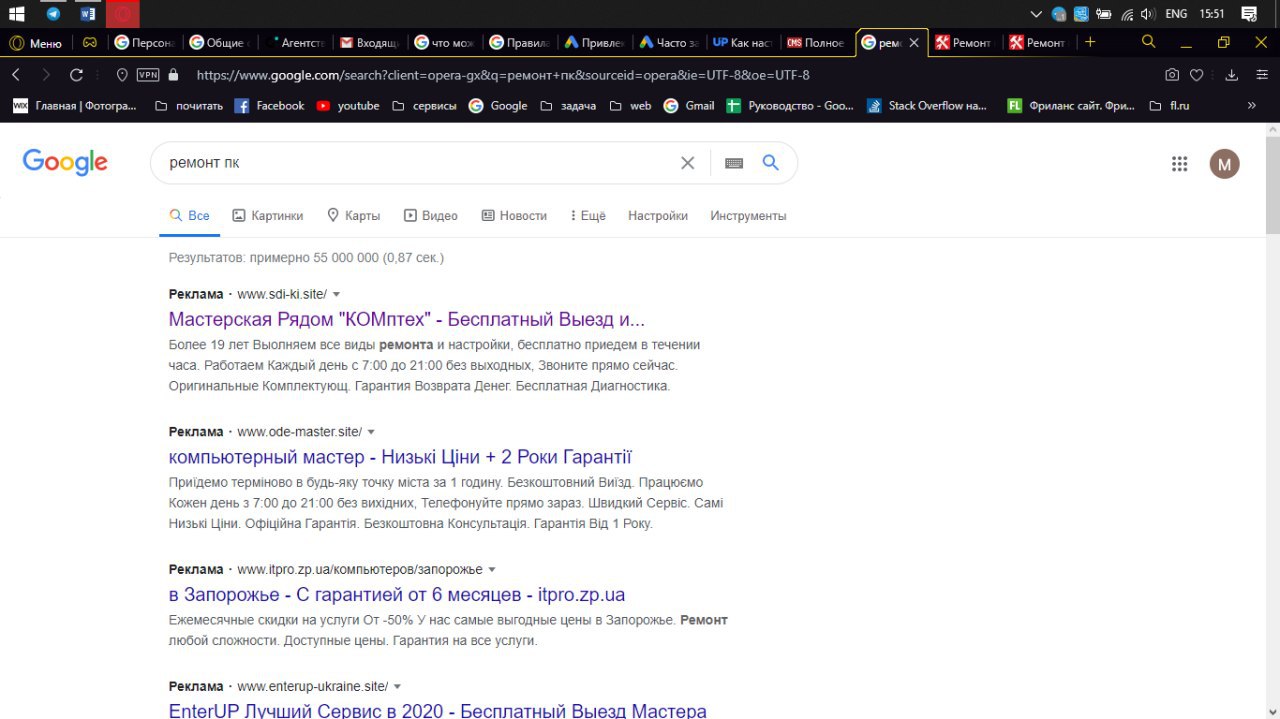
Task: Open the Главная Фотогра Wix bookmark
Action: pos(75,105)
